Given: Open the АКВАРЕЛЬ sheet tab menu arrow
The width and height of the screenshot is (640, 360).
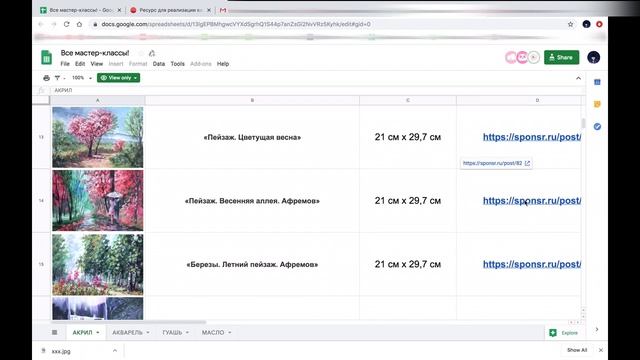Looking at the screenshot, I should (x=148, y=333).
